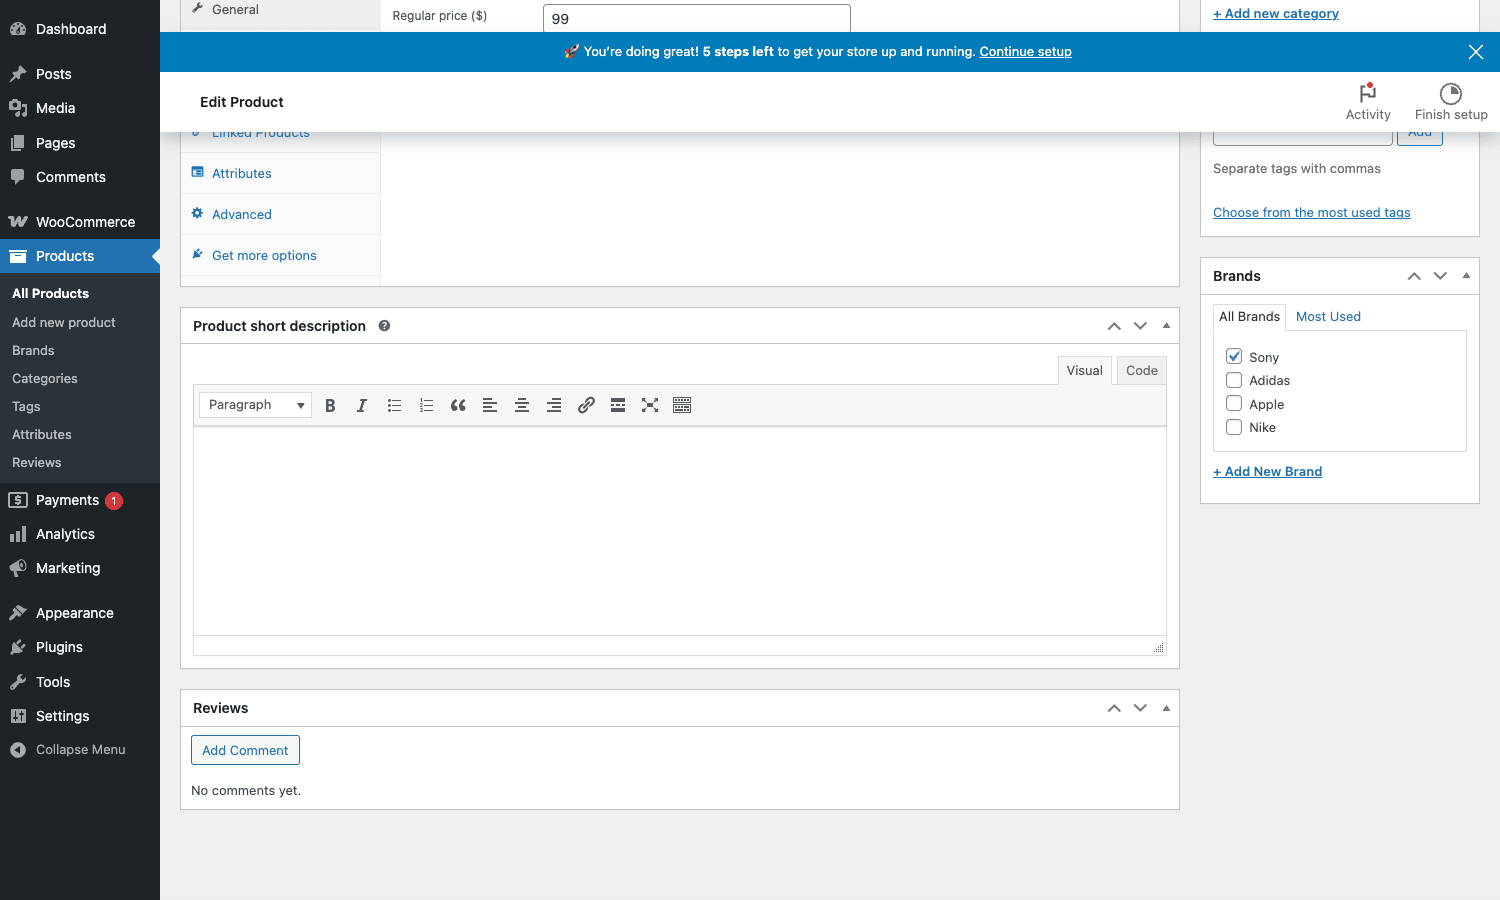
Task: Move the Brands panel up
Action: pyautogui.click(x=1414, y=276)
